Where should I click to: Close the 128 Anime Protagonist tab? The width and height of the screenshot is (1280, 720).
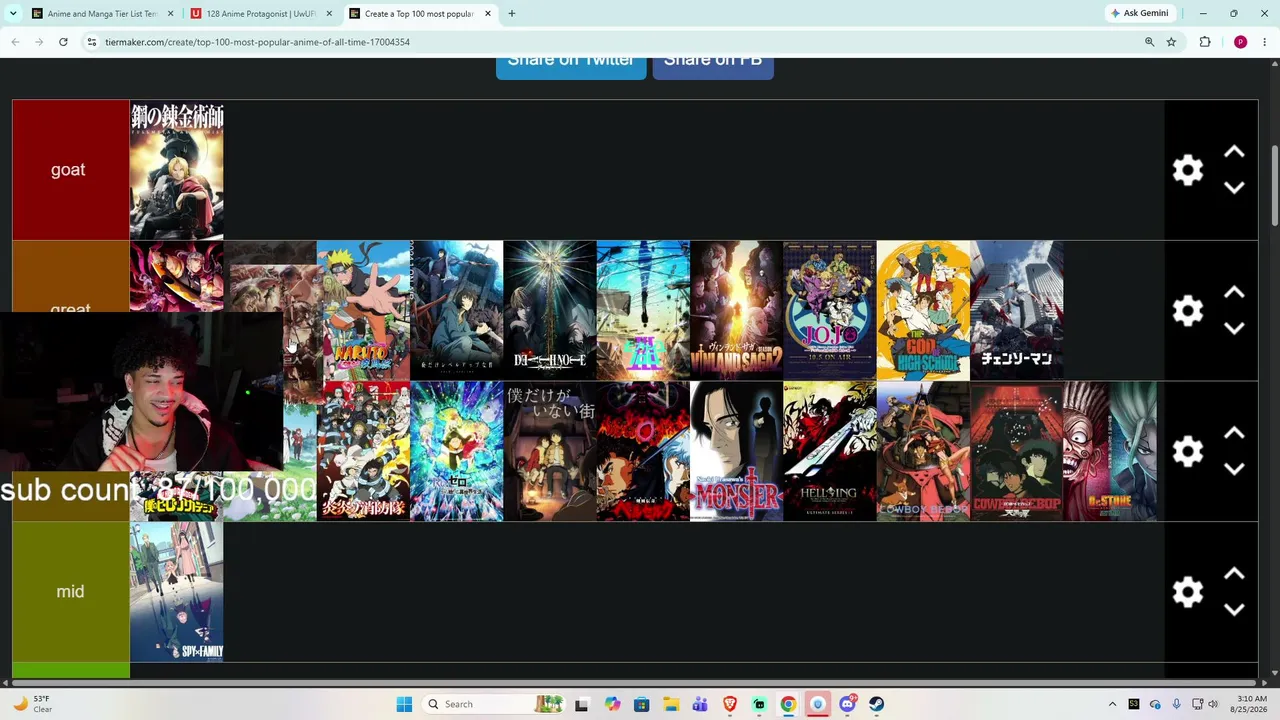click(329, 14)
